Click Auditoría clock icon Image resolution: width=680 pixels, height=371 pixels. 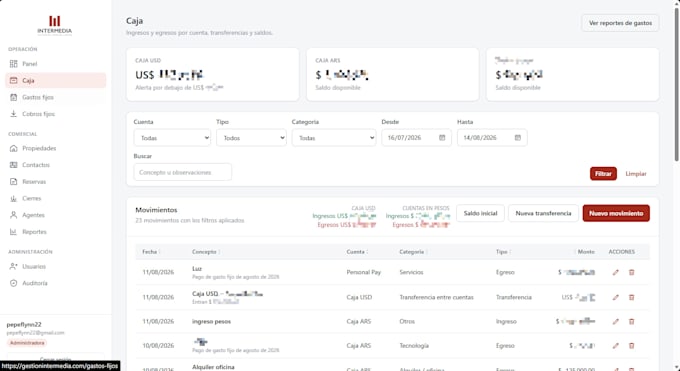pyautogui.click(x=13, y=283)
